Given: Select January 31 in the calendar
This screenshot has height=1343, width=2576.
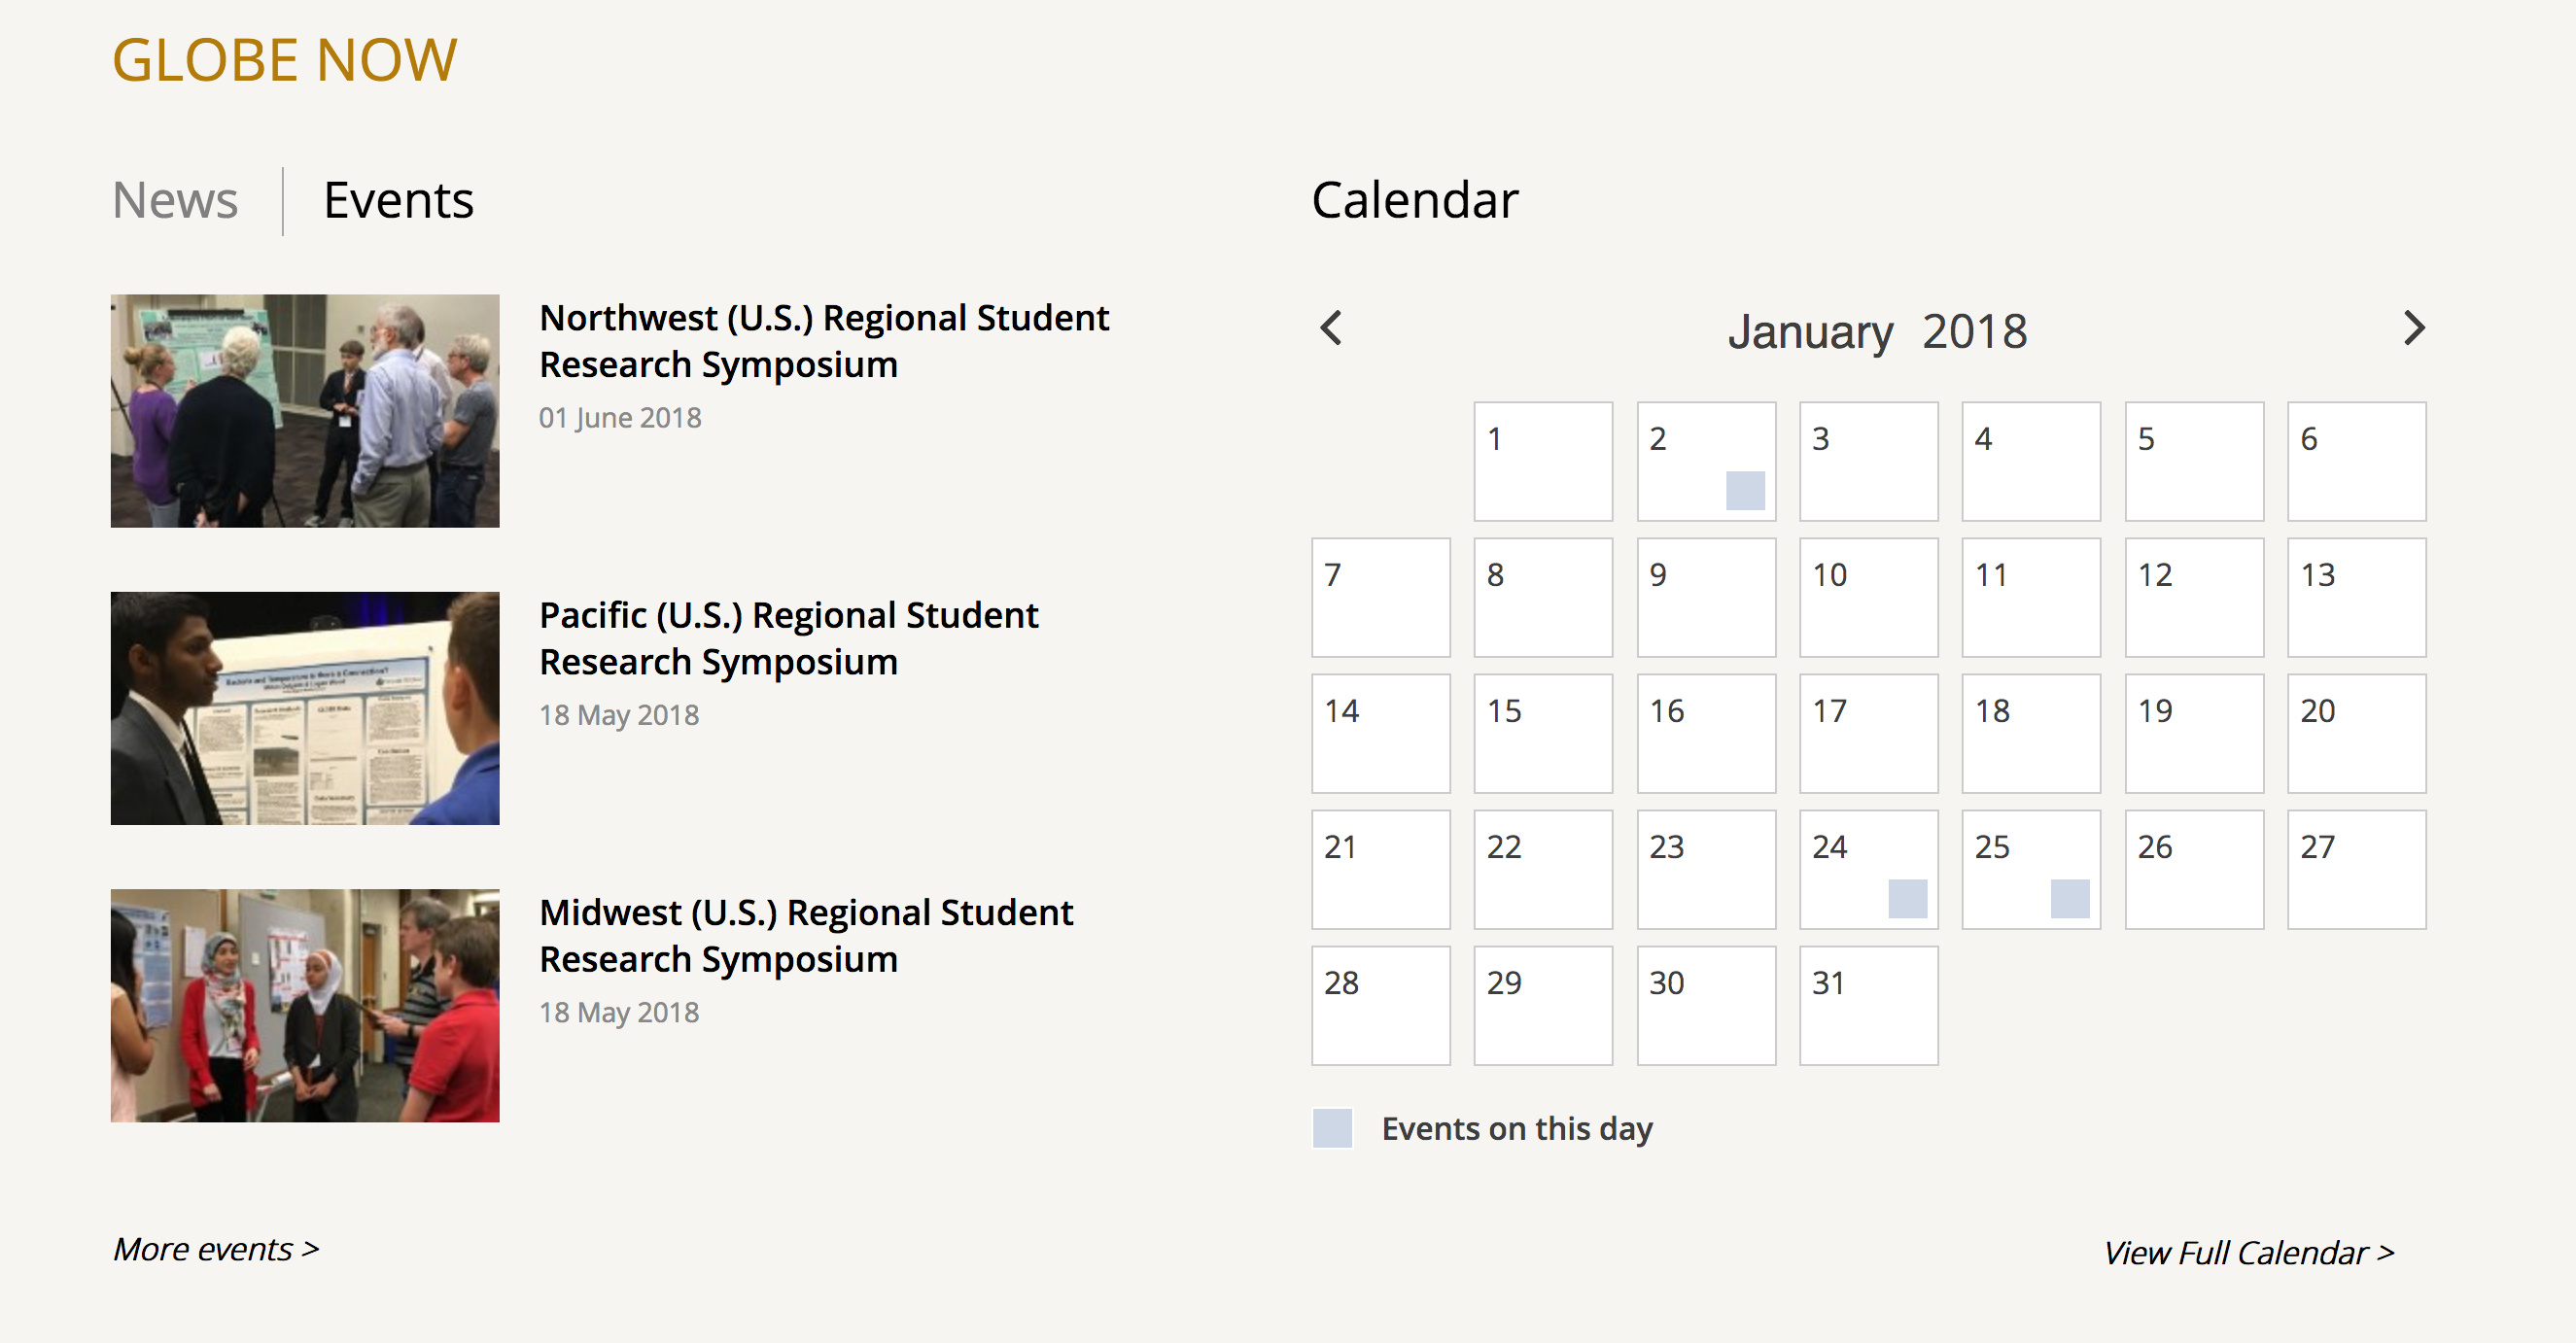Looking at the screenshot, I should click(1868, 1005).
